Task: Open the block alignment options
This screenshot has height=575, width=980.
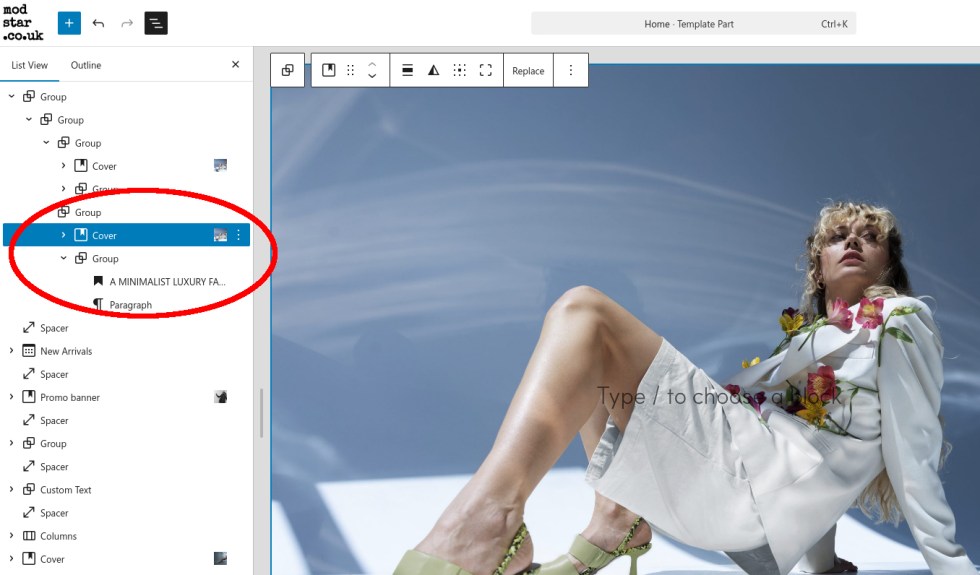Action: tap(407, 70)
